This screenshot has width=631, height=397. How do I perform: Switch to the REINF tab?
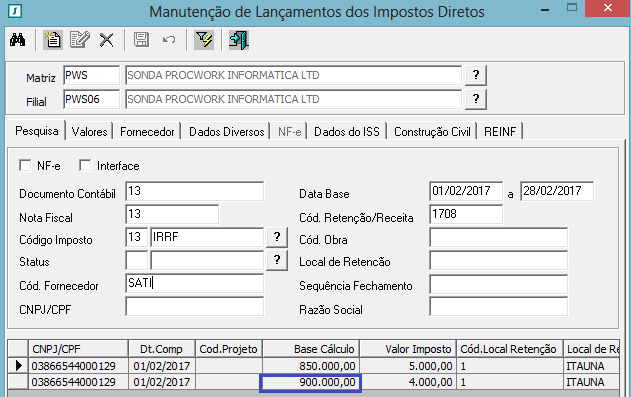click(x=500, y=132)
